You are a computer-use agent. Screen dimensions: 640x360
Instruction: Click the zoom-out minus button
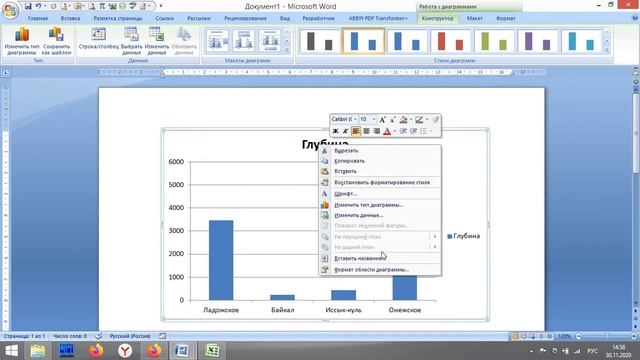pos(578,336)
